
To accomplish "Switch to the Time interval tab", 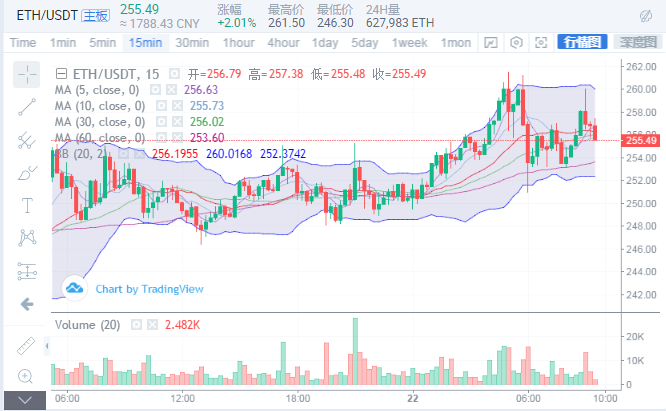I will [x=23, y=43].
